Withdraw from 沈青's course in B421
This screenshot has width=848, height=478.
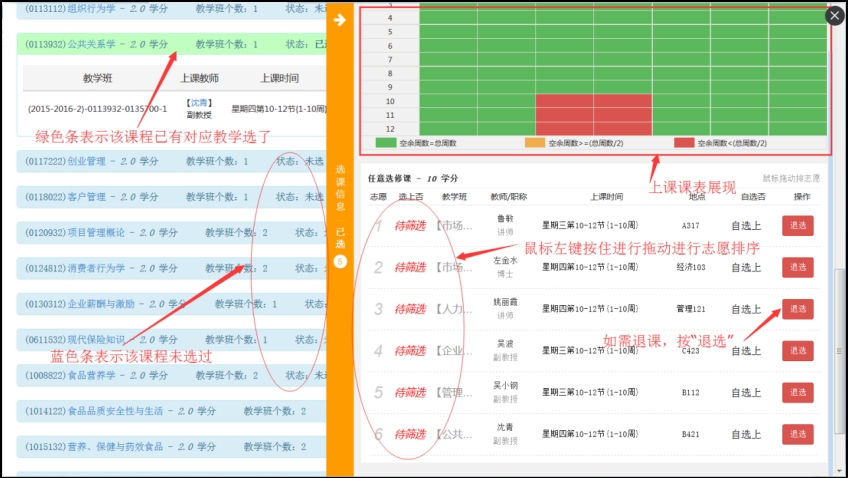pyautogui.click(x=797, y=434)
